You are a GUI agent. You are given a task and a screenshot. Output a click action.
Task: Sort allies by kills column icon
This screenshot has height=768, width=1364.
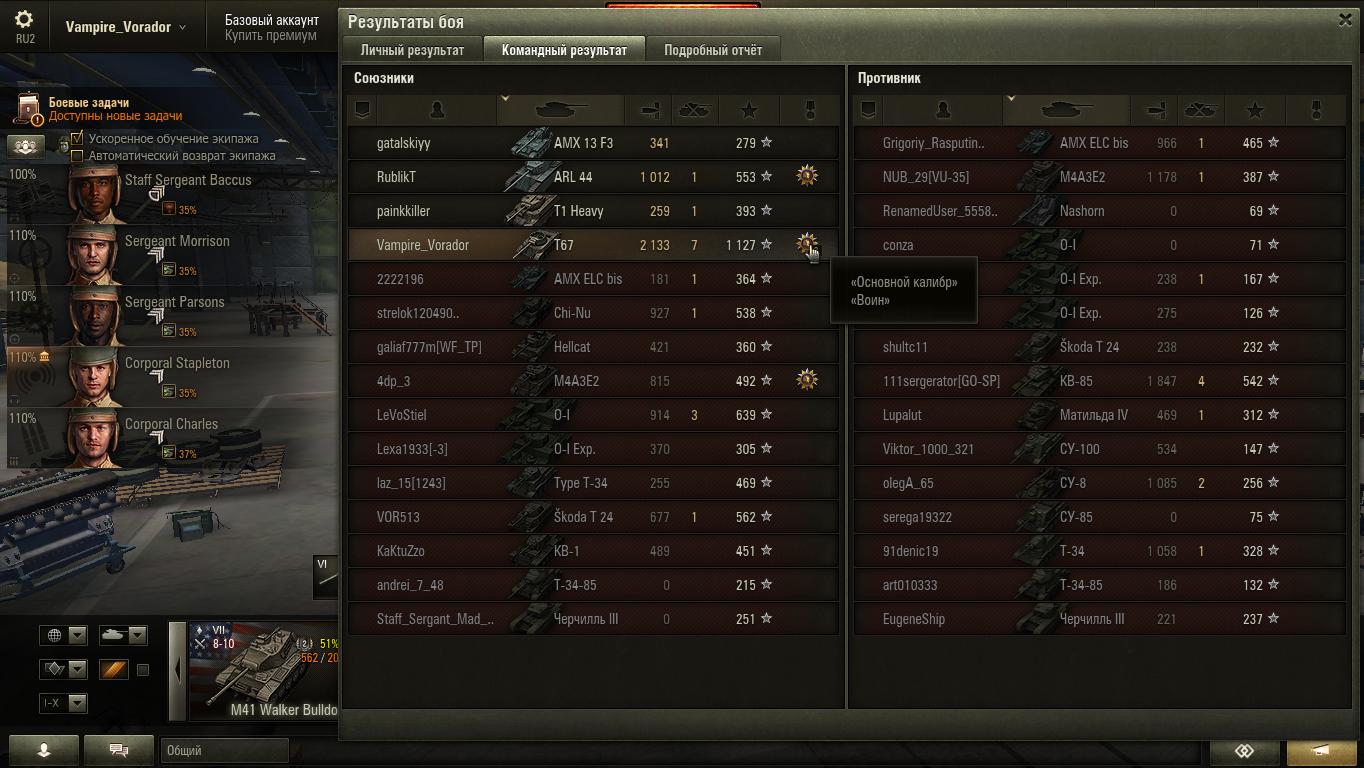tap(694, 110)
